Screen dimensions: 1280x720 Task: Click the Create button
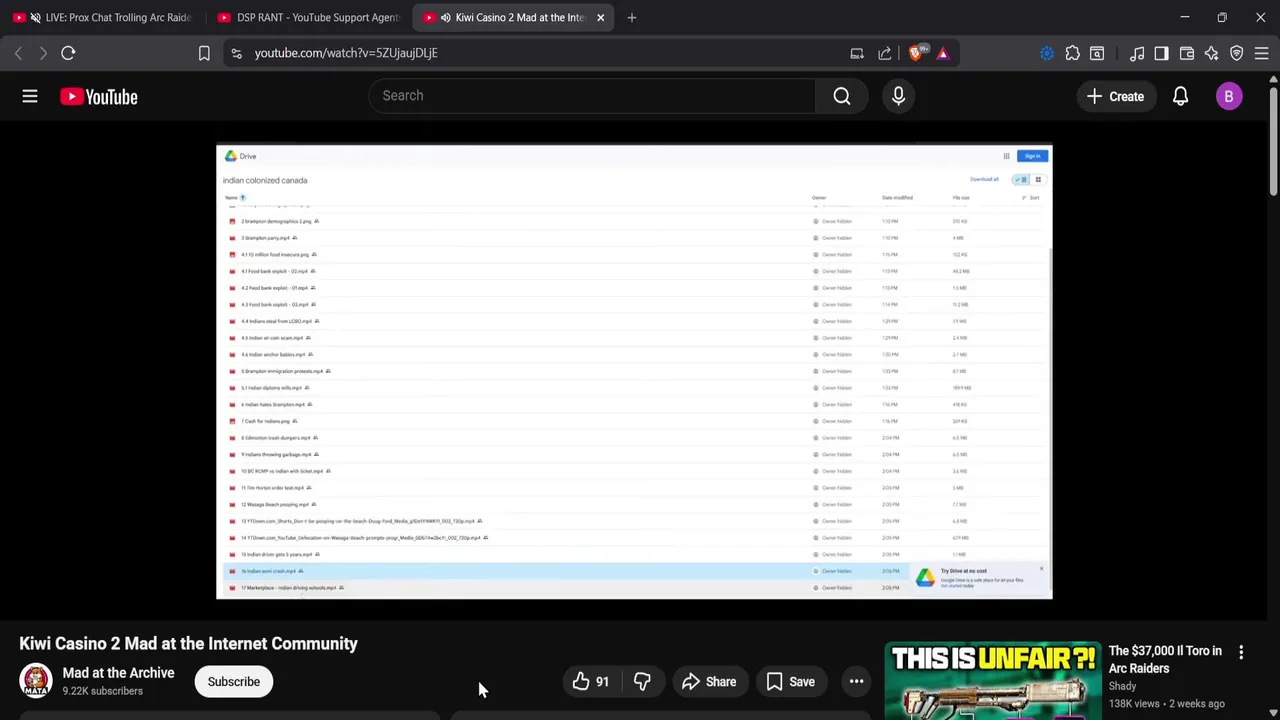[1116, 97]
